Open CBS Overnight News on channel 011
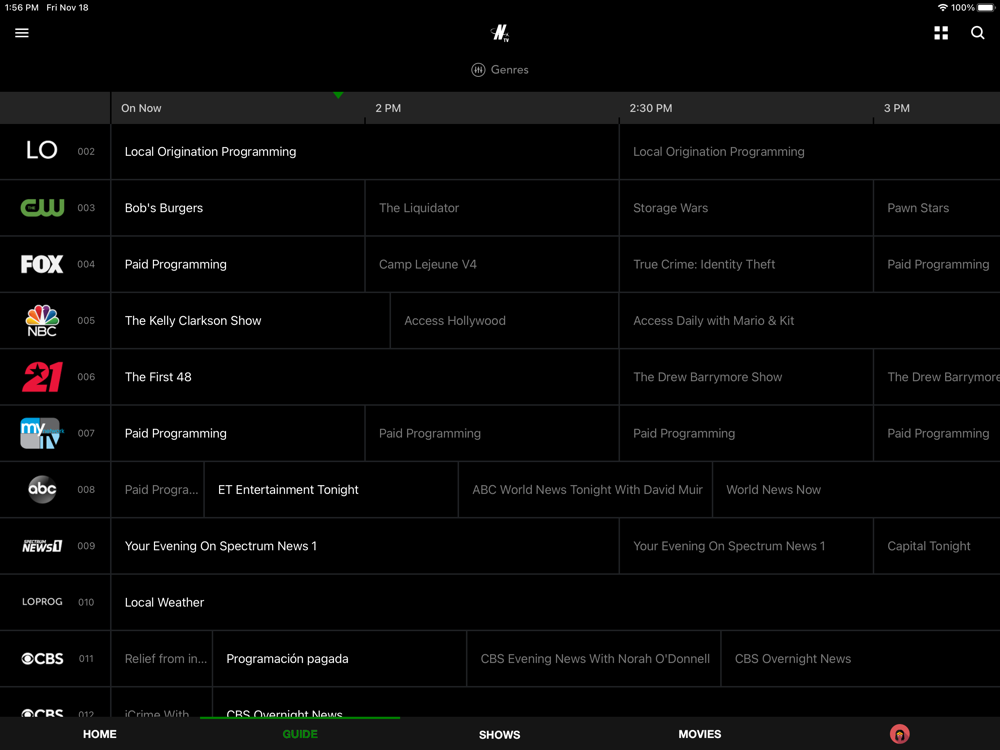Screen dimensions: 1000x750 point(861,659)
